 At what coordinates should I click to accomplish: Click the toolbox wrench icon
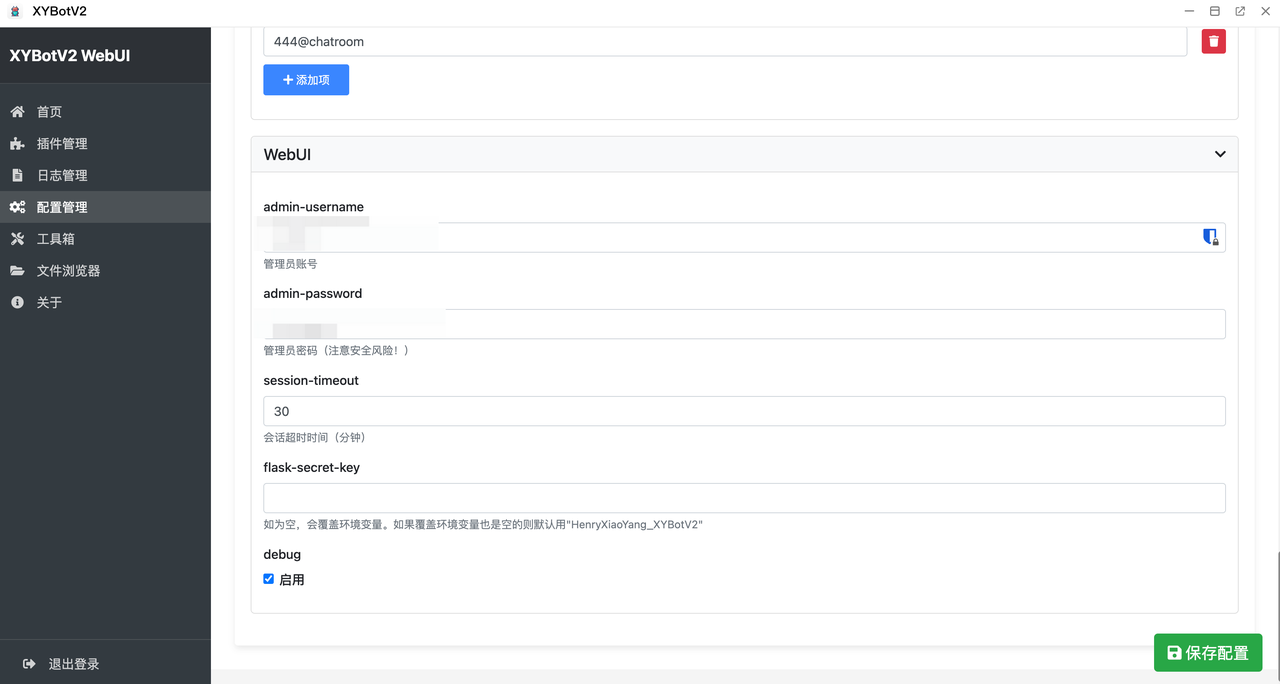(17, 239)
